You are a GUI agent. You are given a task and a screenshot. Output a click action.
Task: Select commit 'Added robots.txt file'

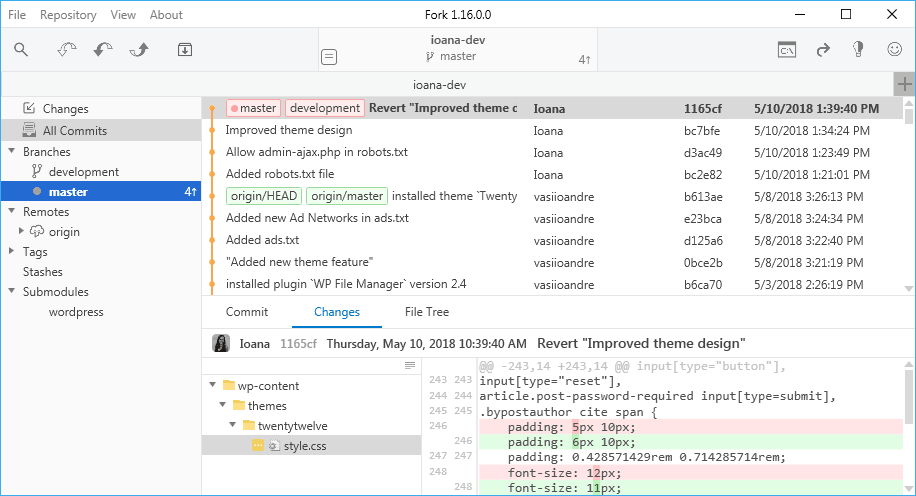[x=553, y=174]
